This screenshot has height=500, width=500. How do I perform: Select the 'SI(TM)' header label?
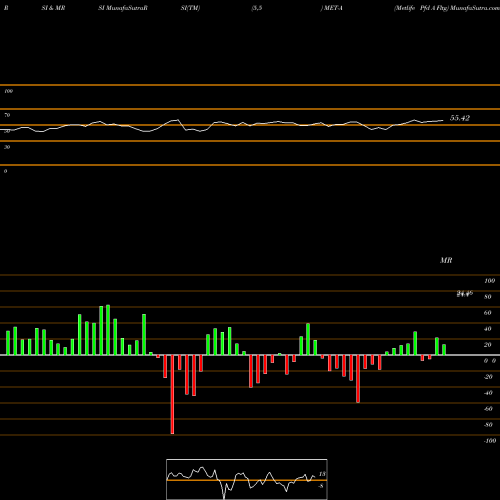(x=190, y=8)
